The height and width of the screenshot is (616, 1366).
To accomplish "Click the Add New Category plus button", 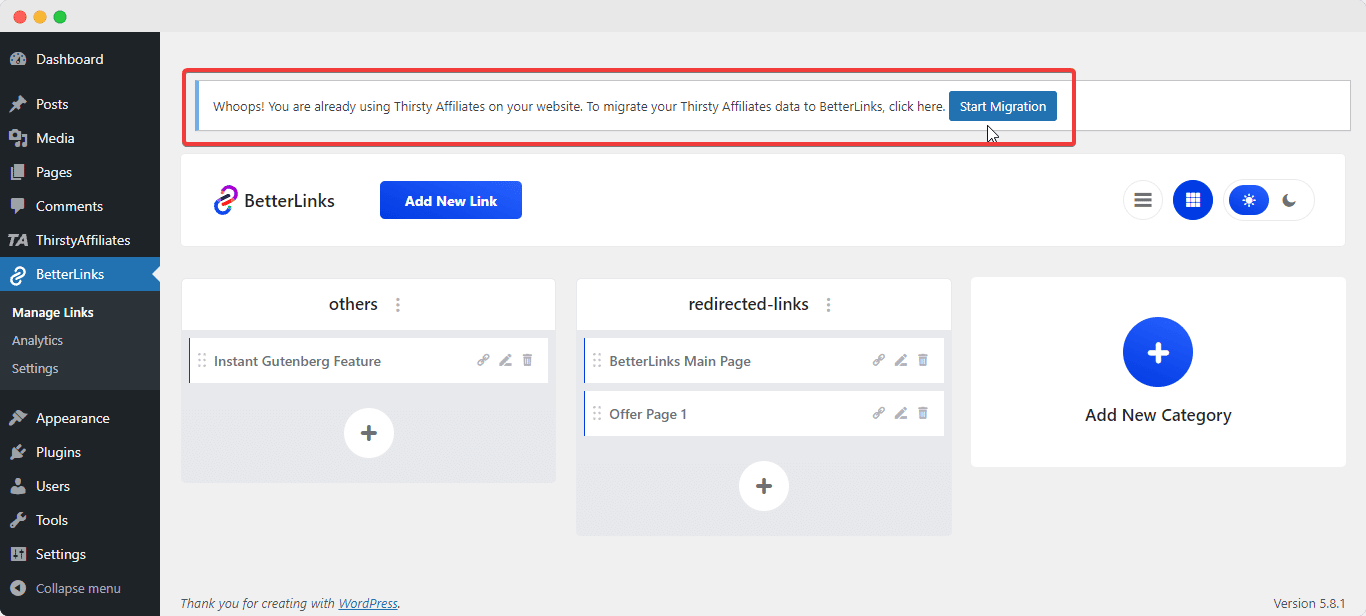I will 1158,352.
